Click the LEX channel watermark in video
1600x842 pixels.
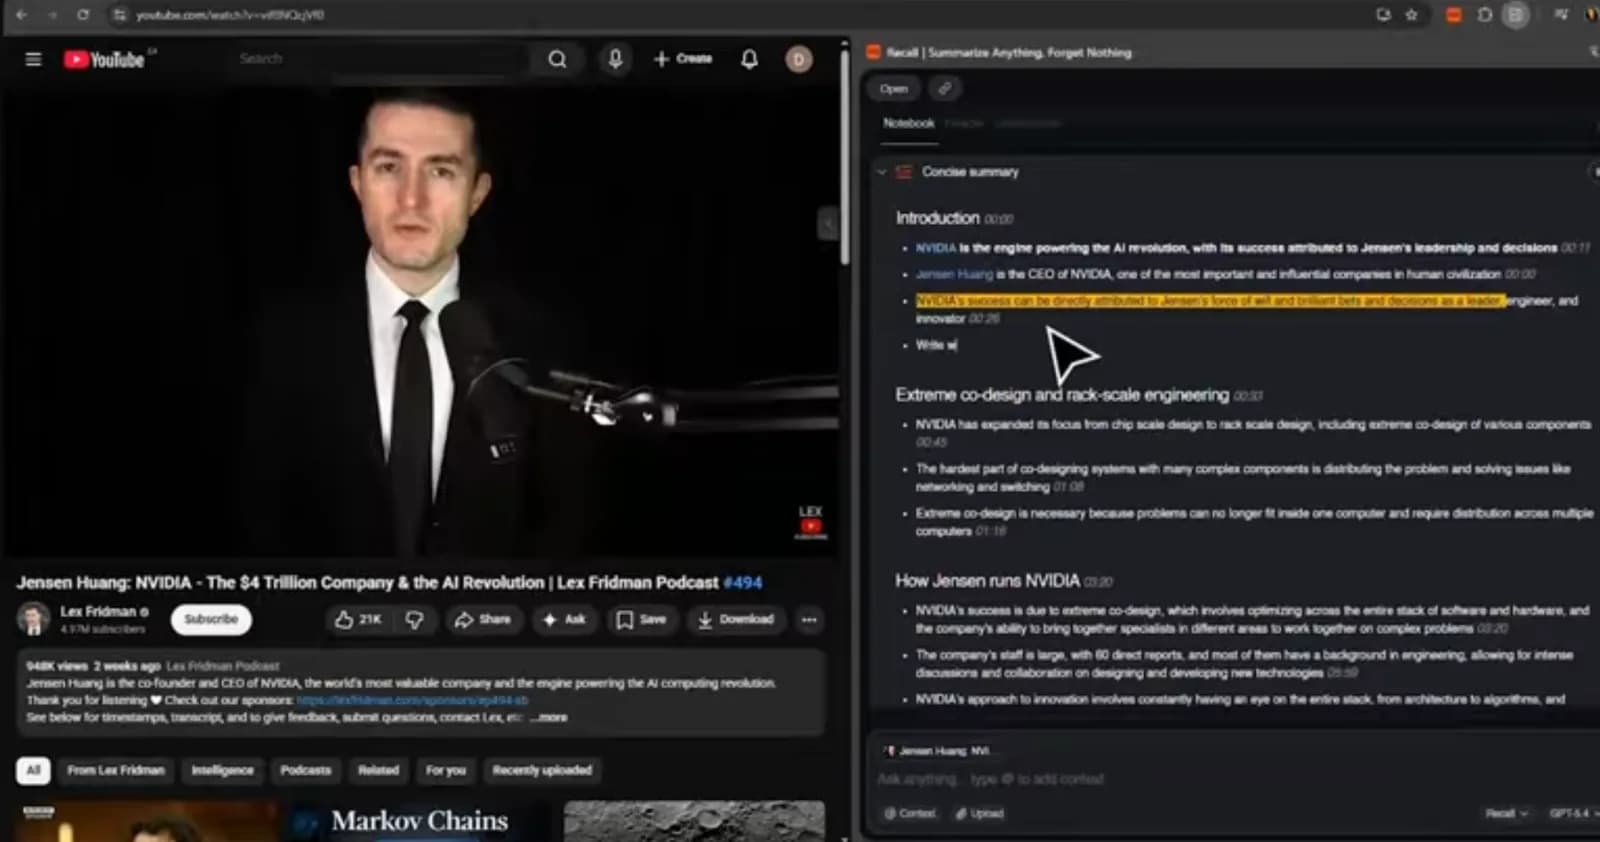click(x=810, y=521)
